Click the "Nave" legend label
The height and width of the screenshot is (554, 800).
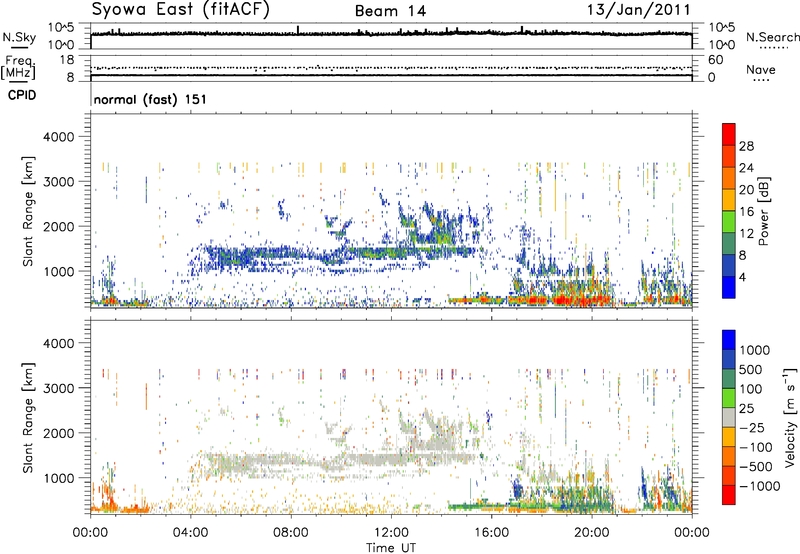point(761,70)
